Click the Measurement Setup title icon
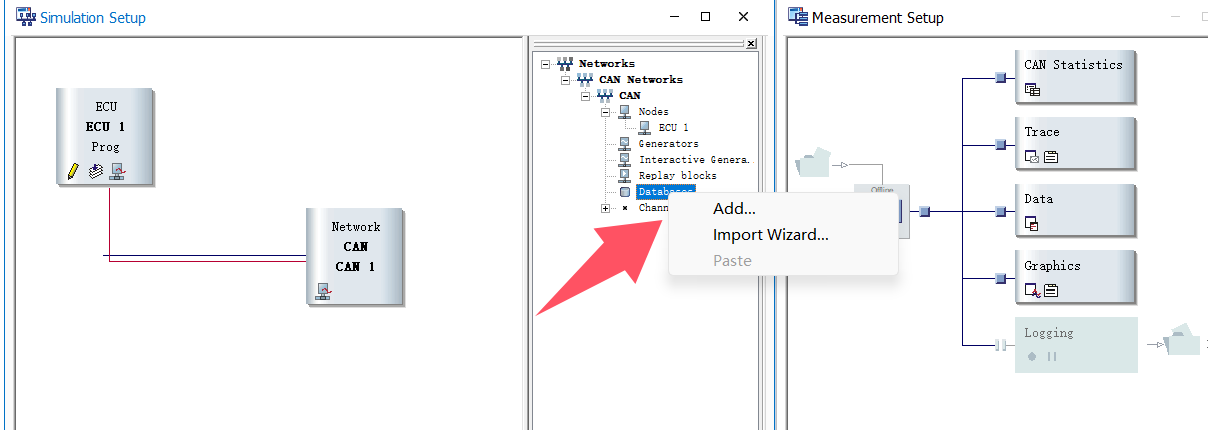 click(798, 16)
